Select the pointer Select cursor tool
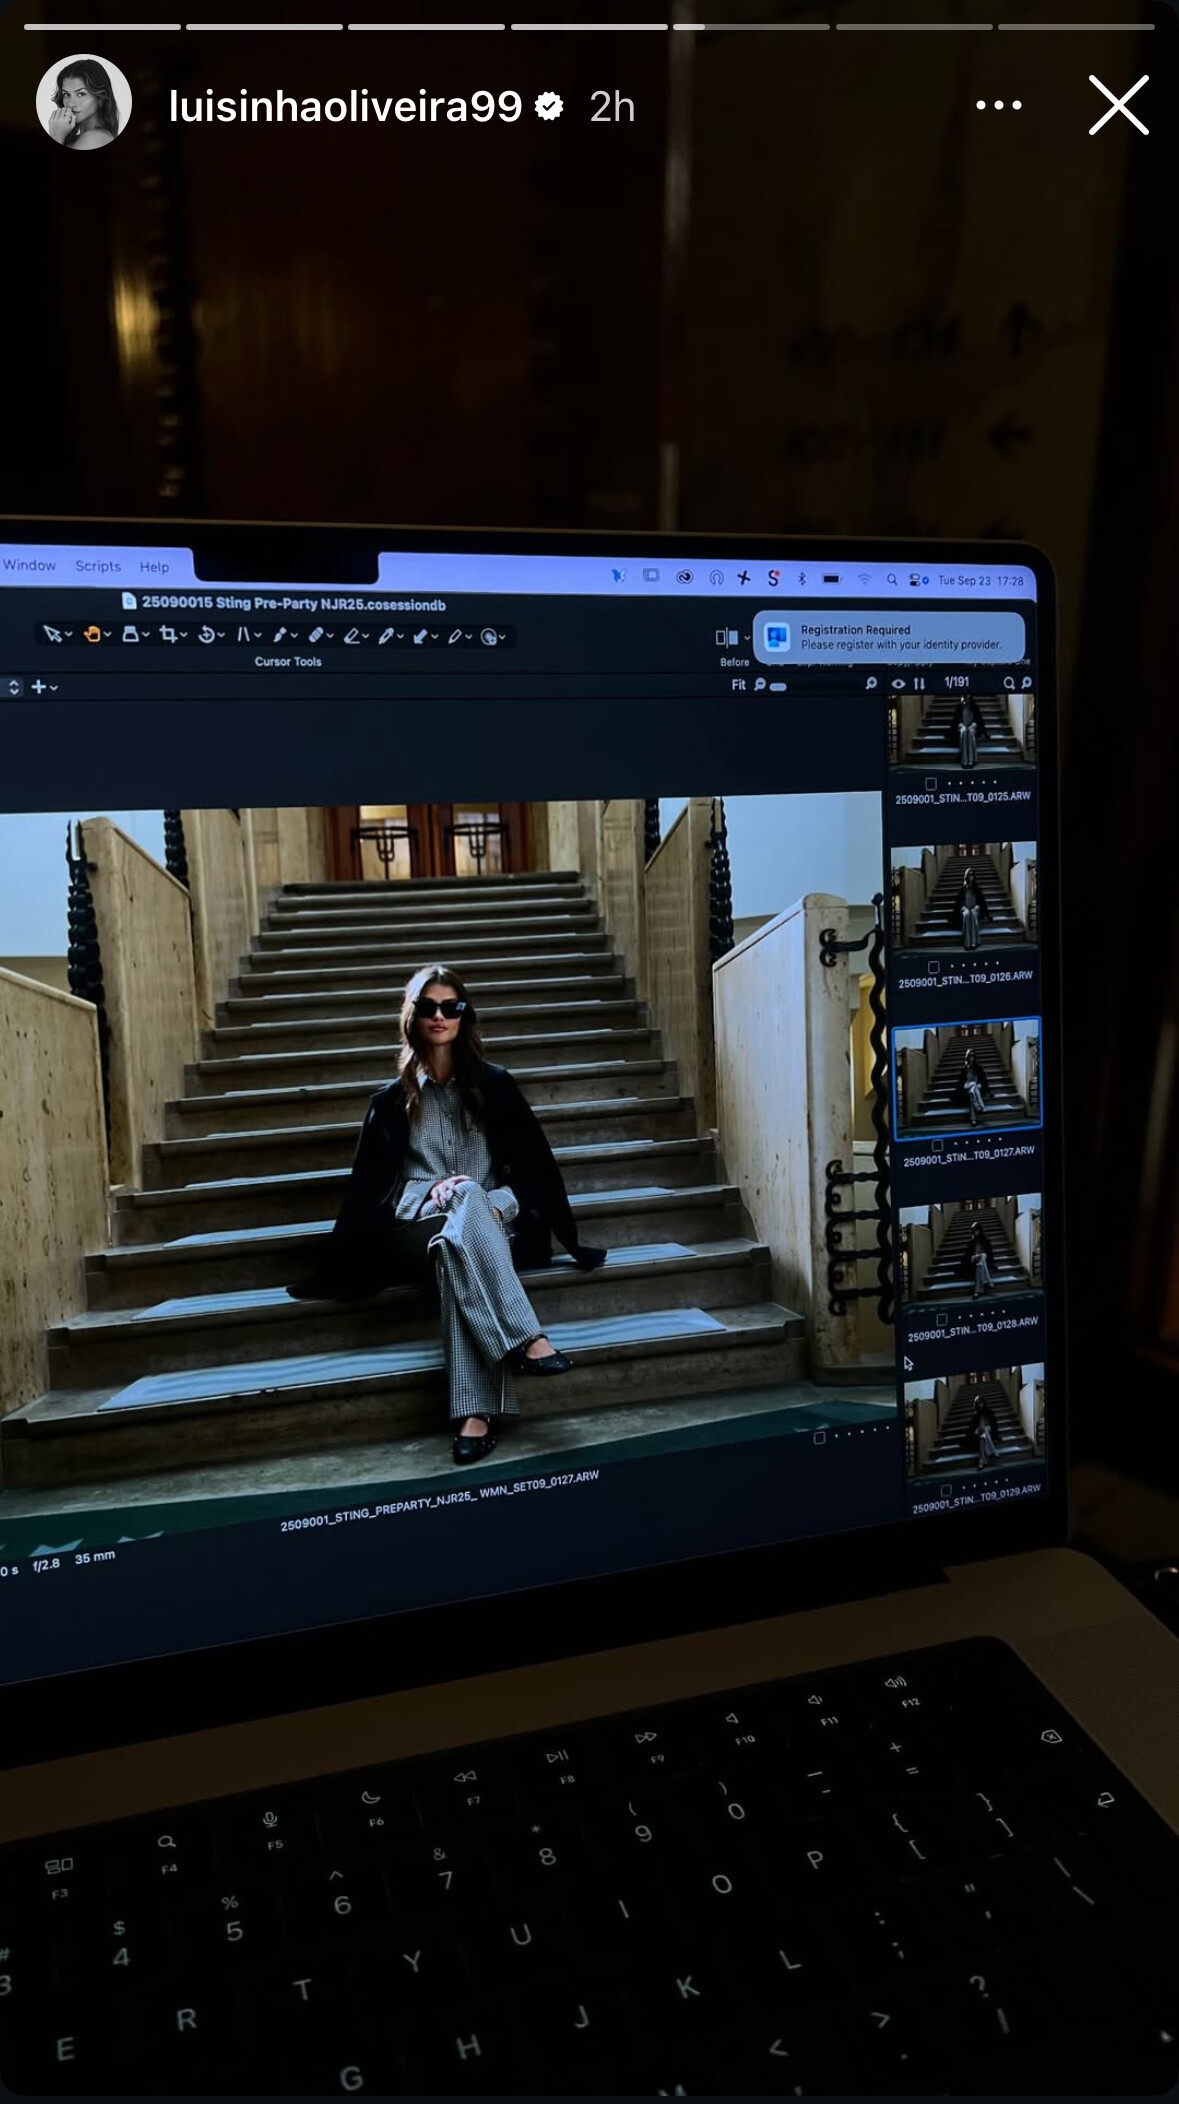1179x2104 pixels. [53, 634]
